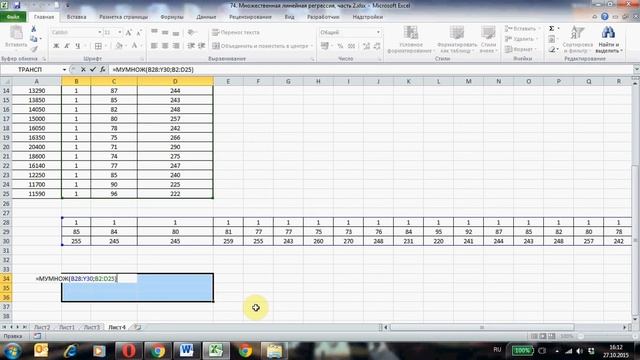Center text horizontally
The height and width of the screenshot is (360, 640).
click(165, 46)
